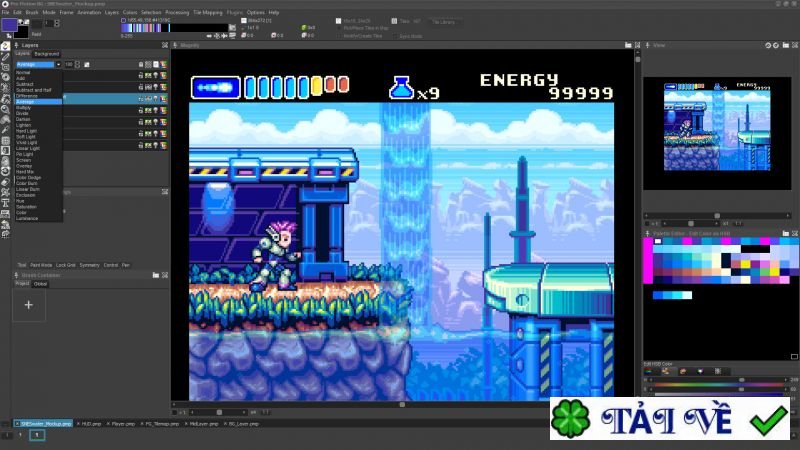Open the Help menu

tap(274, 12)
